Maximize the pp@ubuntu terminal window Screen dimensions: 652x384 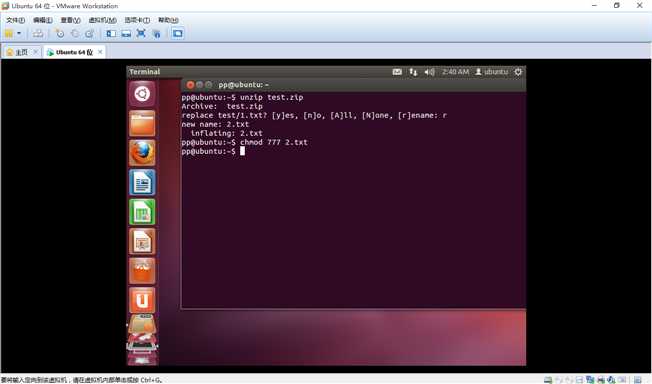click(x=209, y=85)
